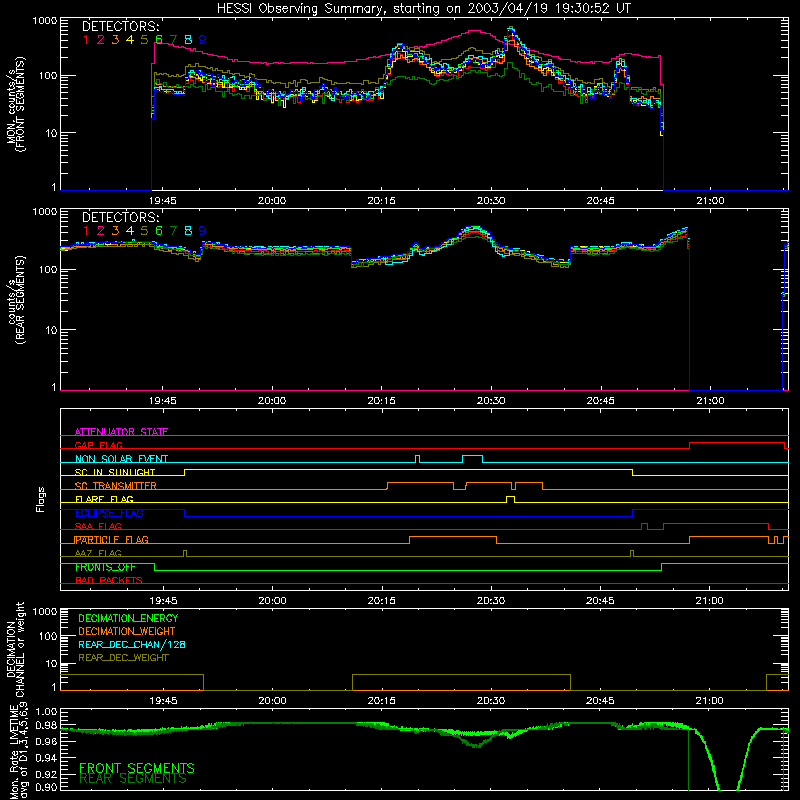Click the SC_IN_SUNLIGHT flag label
The width and height of the screenshot is (800, 800).
pos(115,472)
